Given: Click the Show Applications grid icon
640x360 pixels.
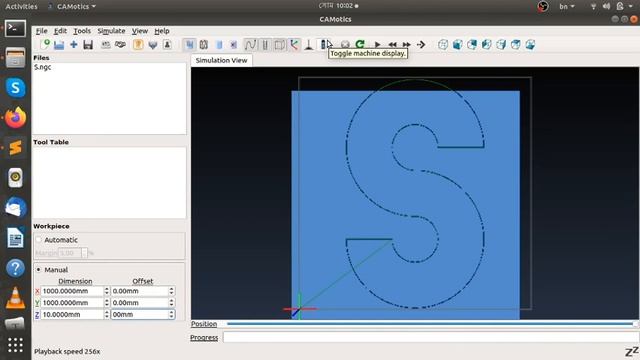Looking at the screenshot, I should coord(16,345).
